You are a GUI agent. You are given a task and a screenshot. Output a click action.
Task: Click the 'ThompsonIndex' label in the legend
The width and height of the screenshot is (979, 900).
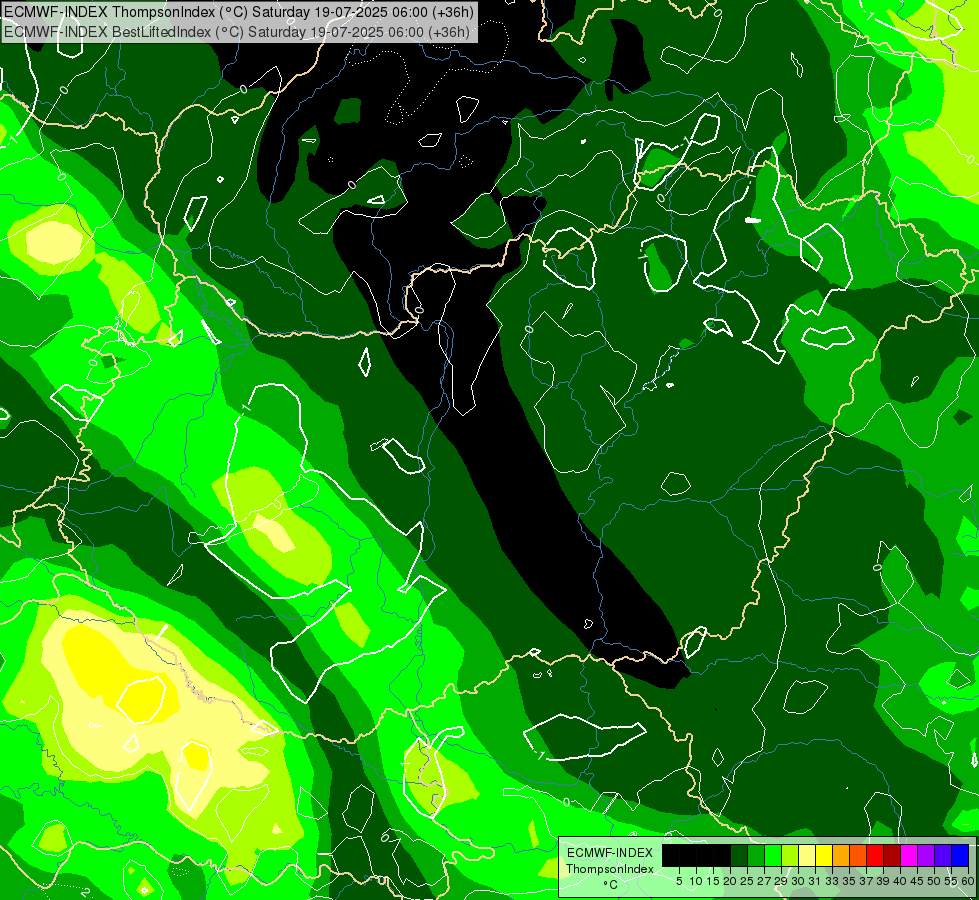610,869
